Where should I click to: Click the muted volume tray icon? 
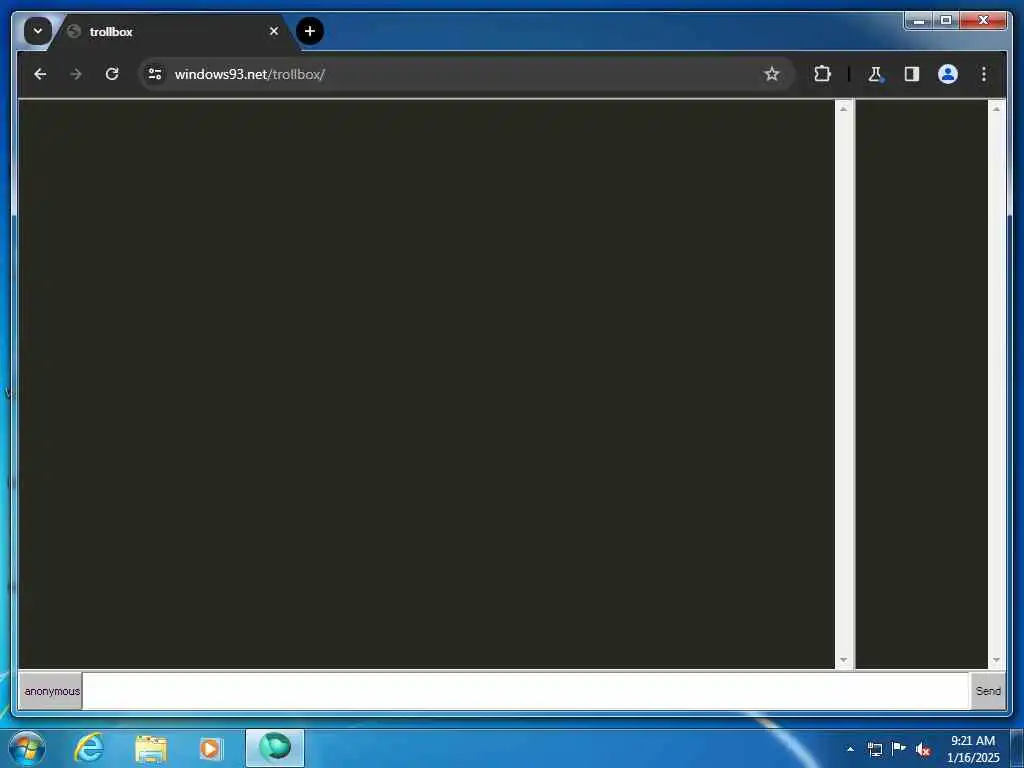coord(923,749)
